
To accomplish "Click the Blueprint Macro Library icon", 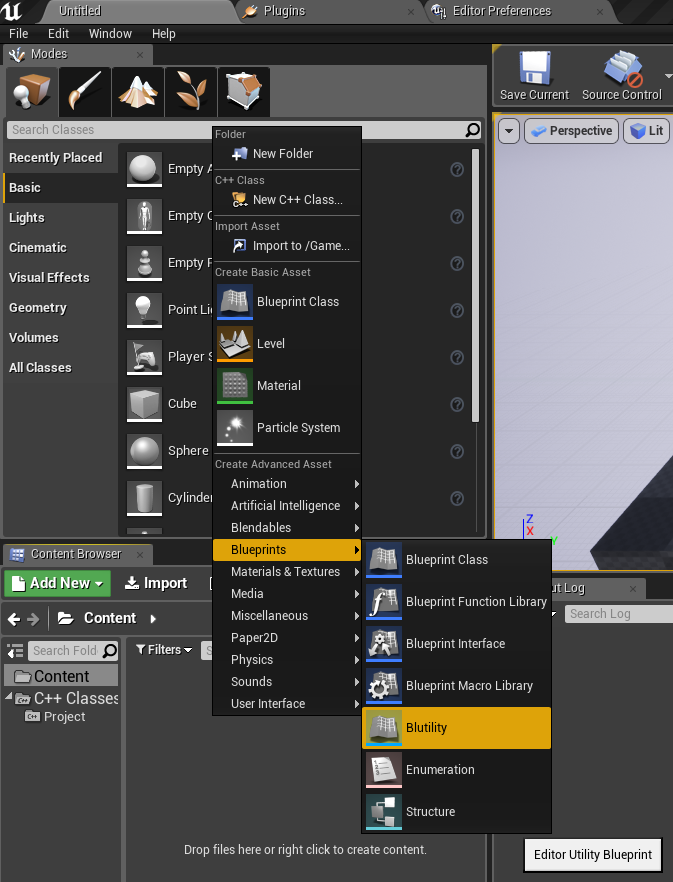I will pos(384,686).
